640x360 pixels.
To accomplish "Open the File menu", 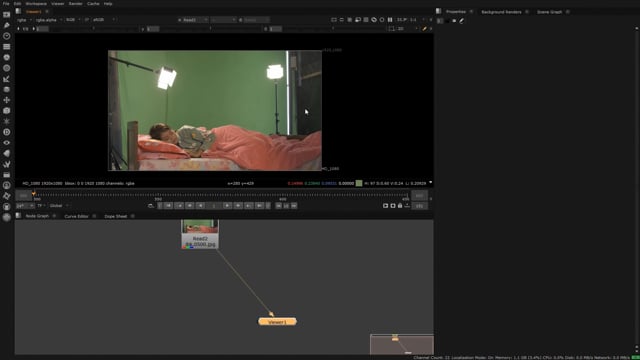I will click(x=6, y=4).
